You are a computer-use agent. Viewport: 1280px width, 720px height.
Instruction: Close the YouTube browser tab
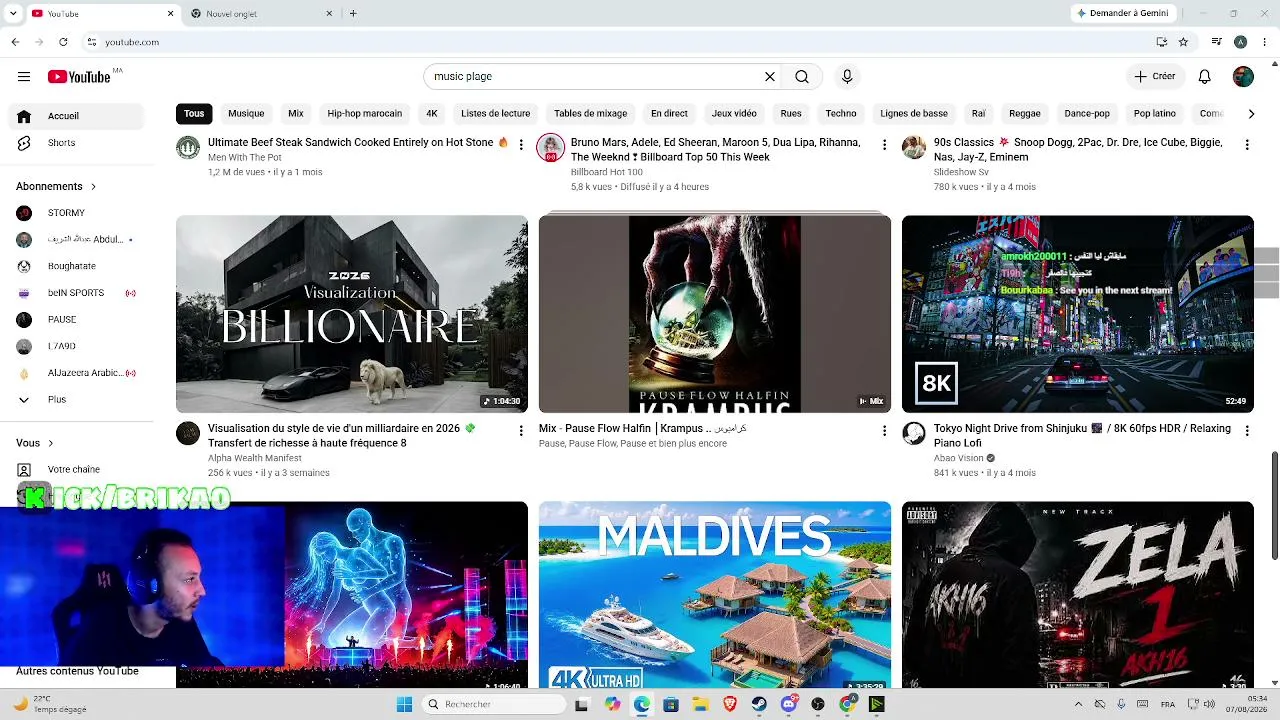pos(170,14)
